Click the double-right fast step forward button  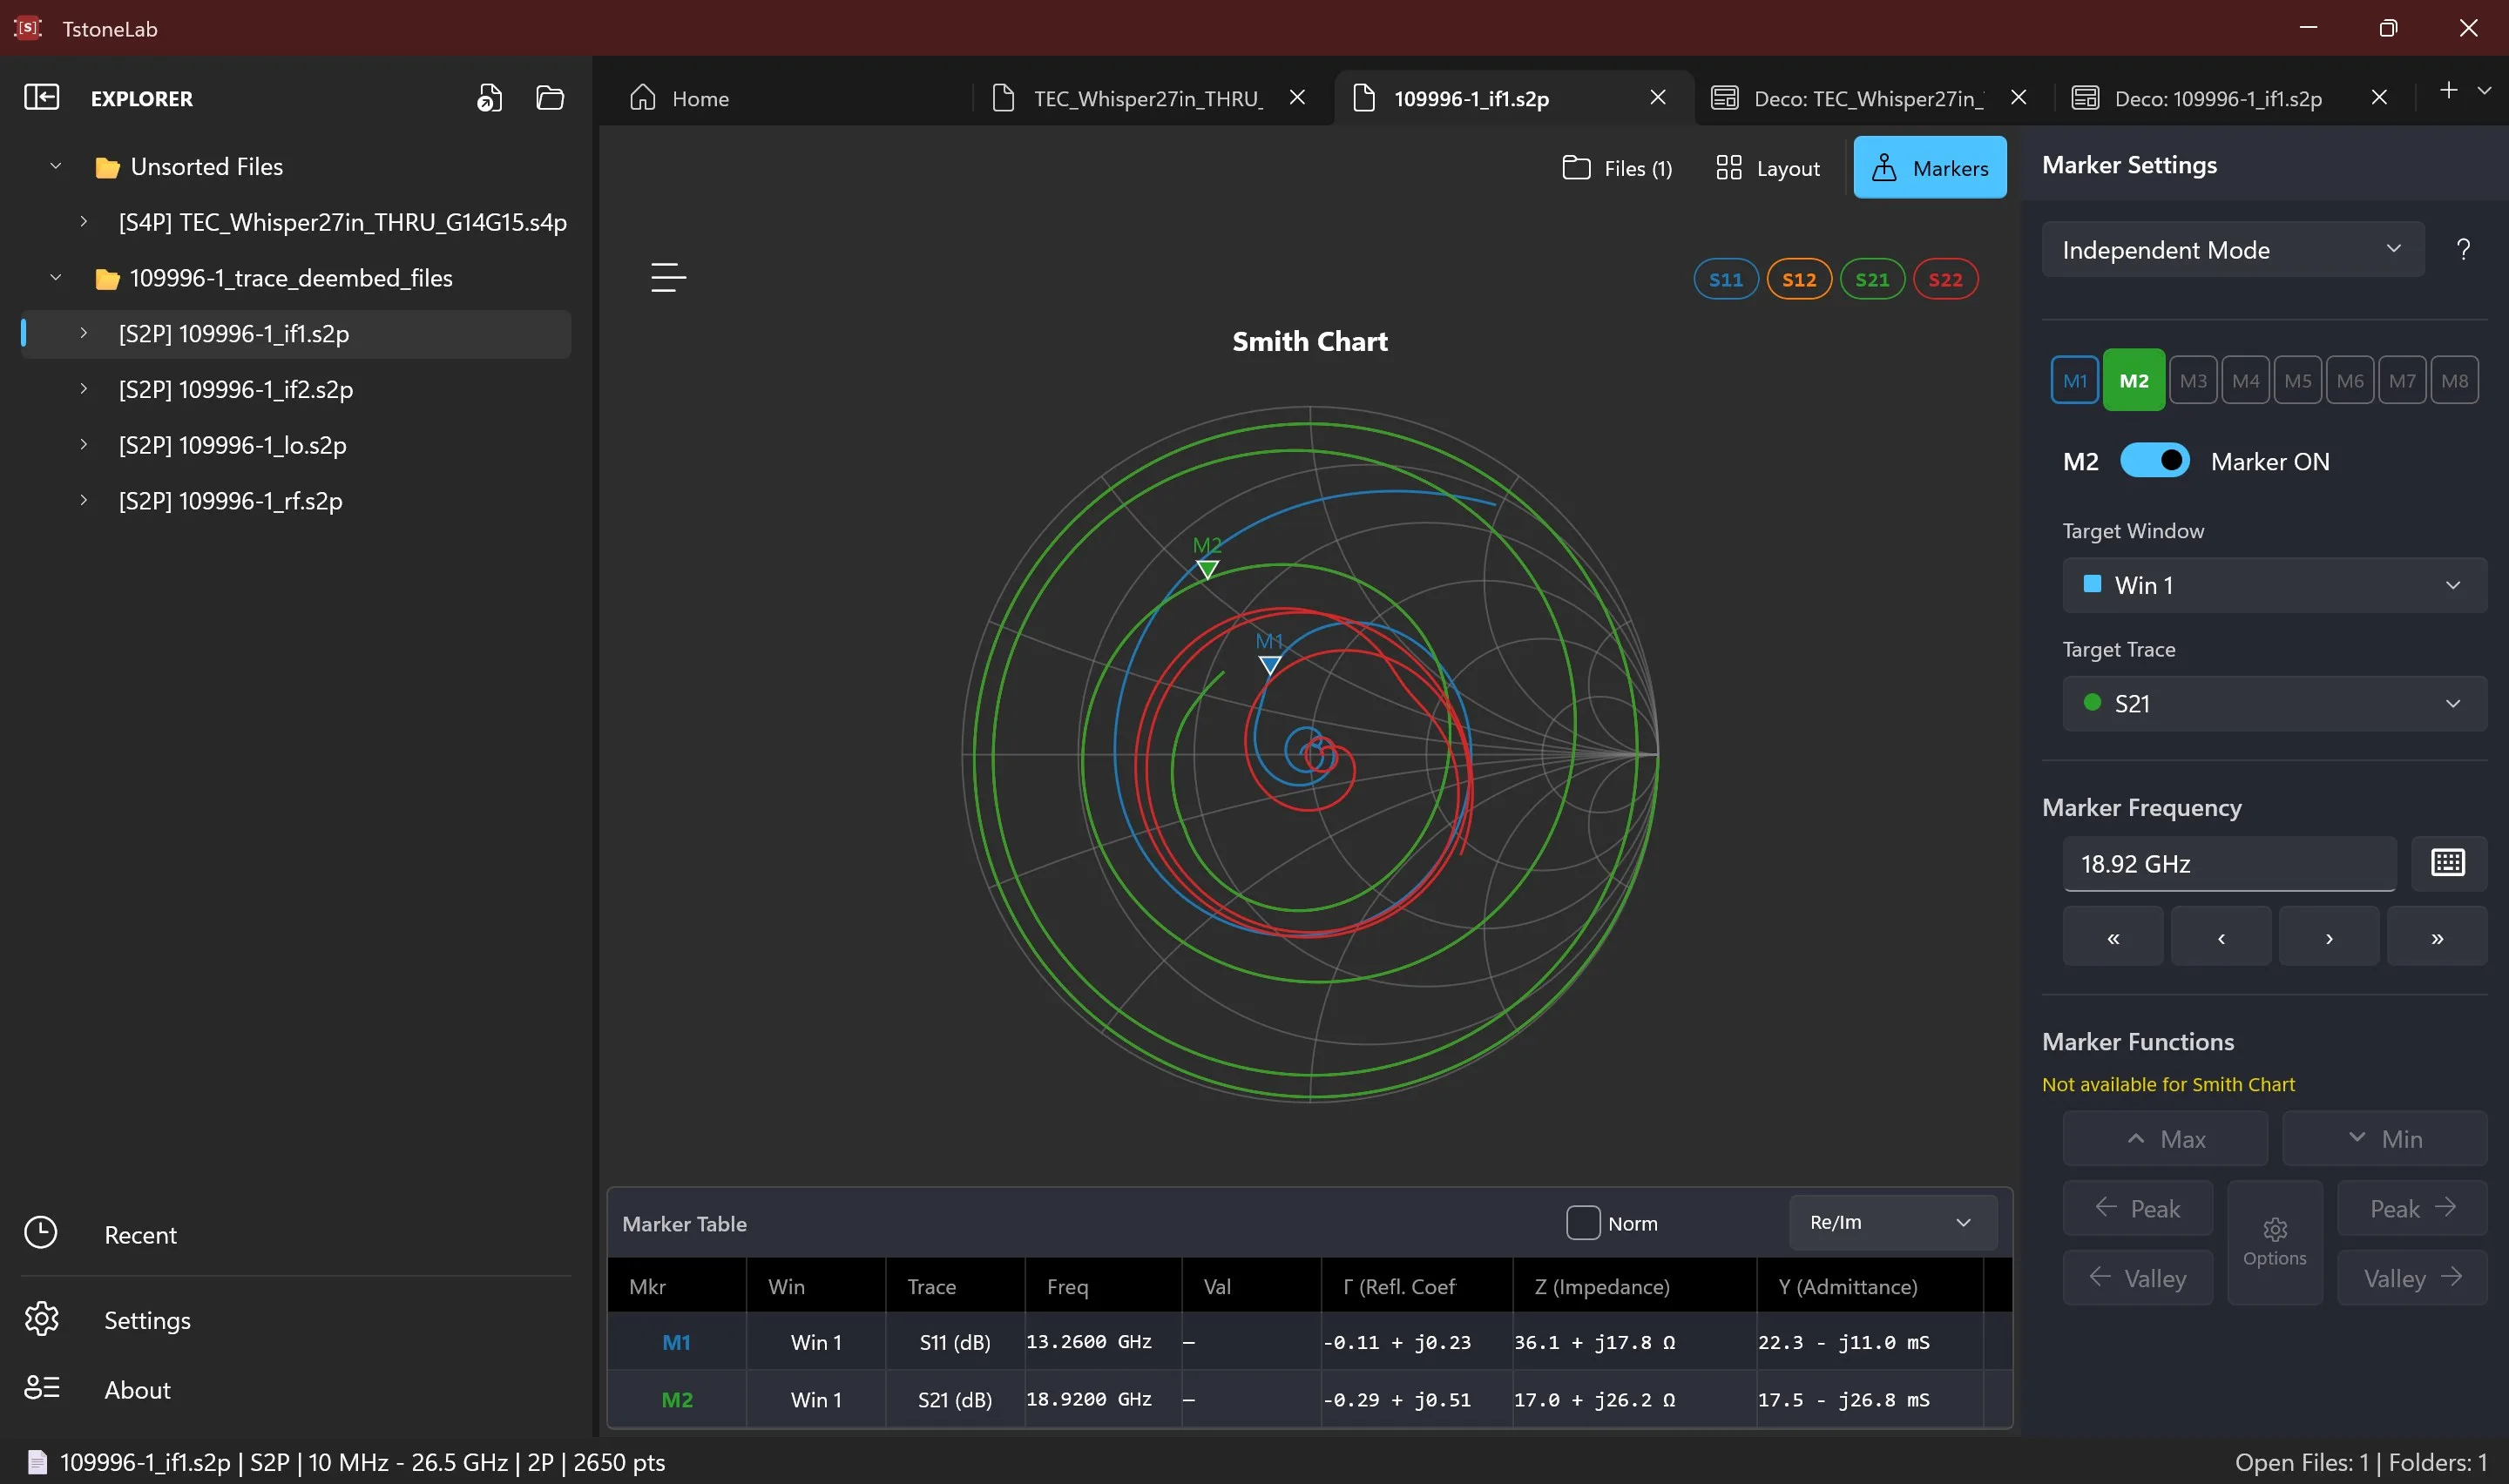click(2436, 937)
